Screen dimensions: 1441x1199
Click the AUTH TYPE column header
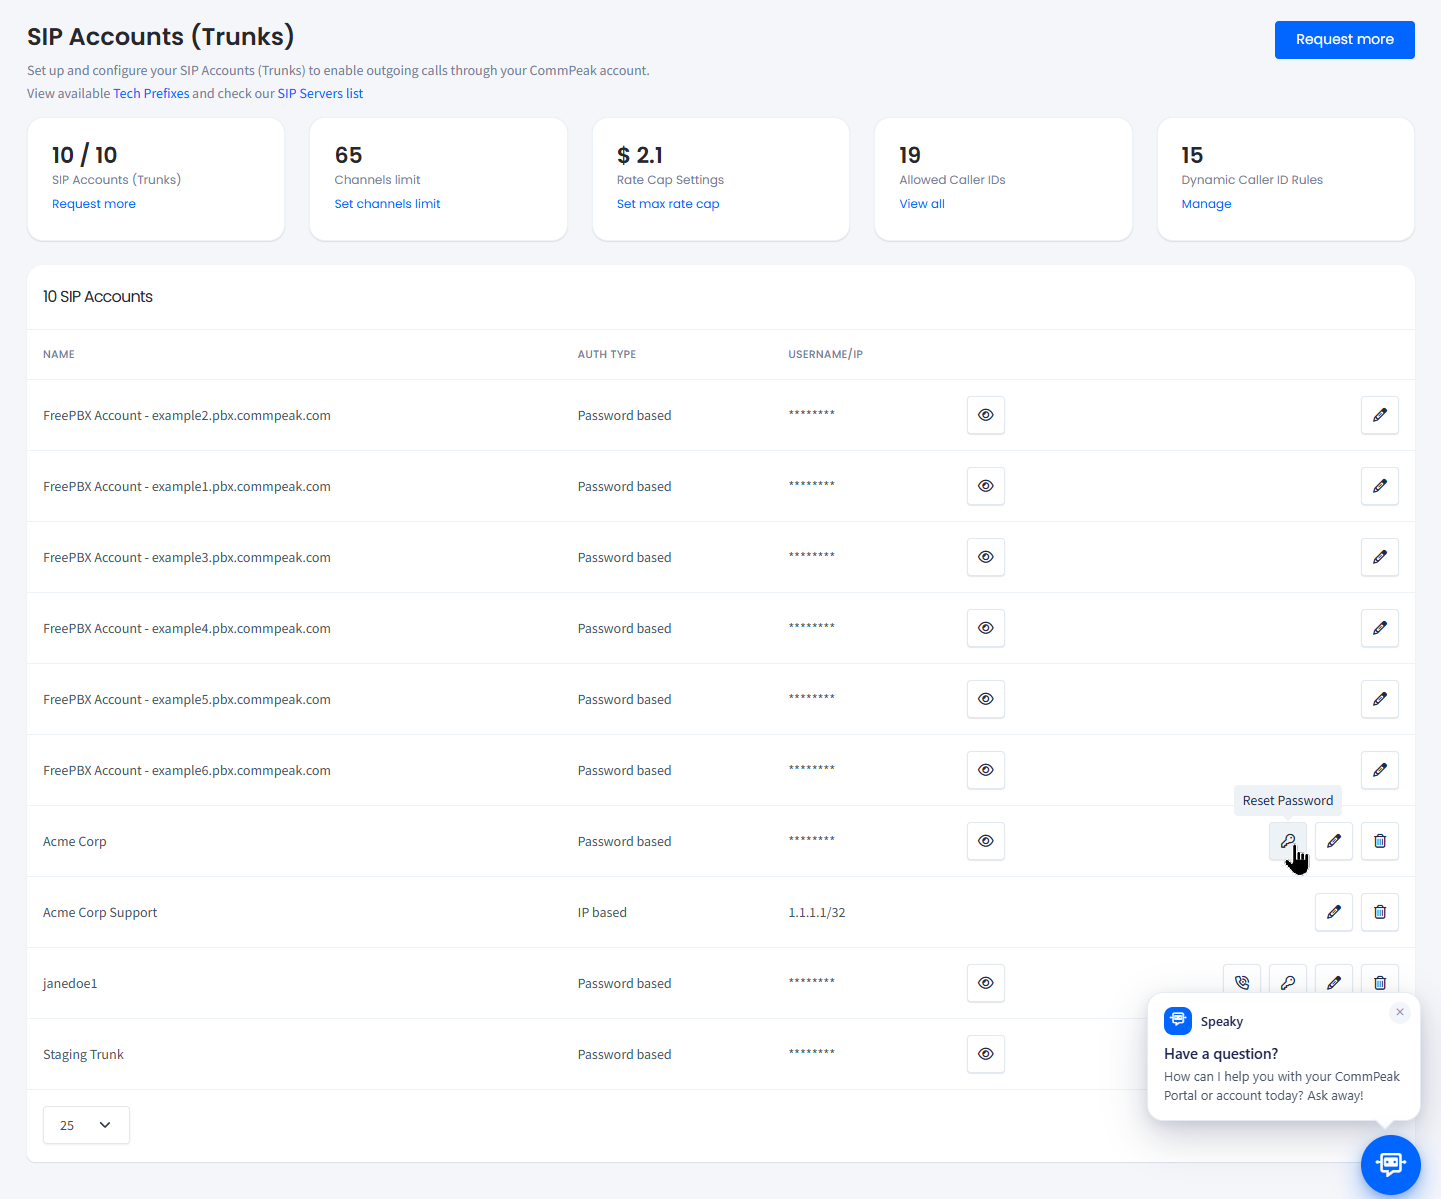click(x=607, y=354)
